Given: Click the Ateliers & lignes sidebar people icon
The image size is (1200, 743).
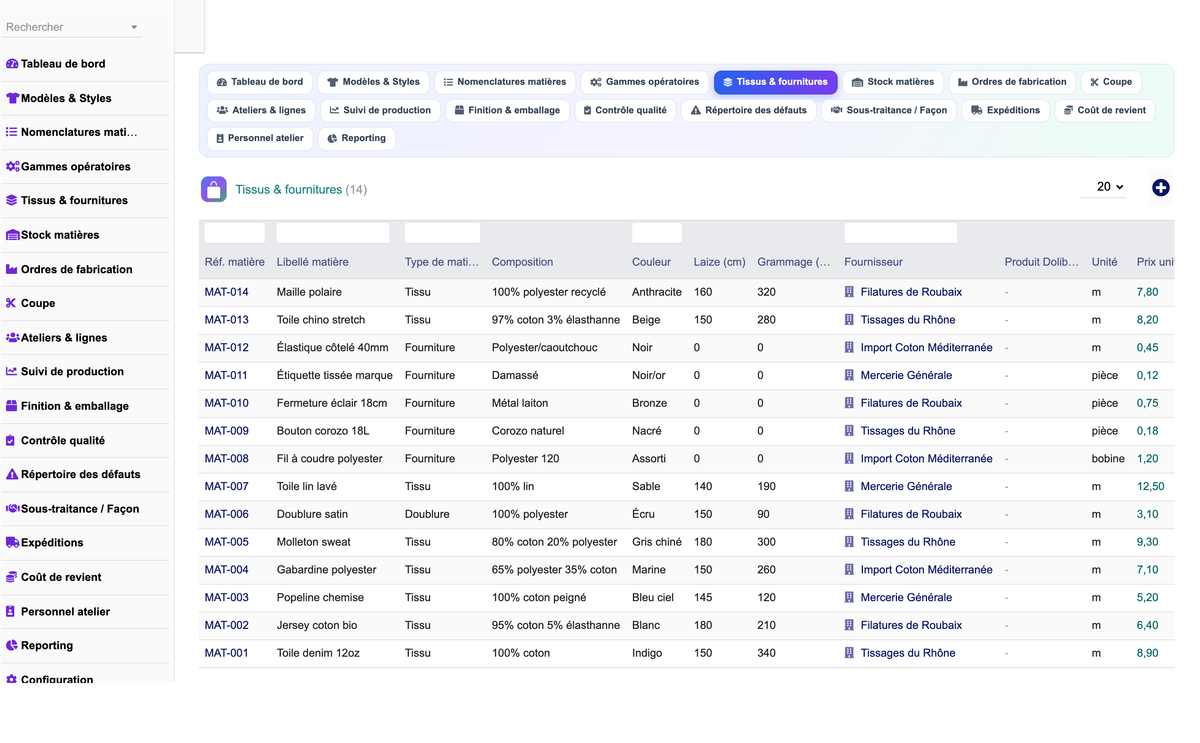Looking at the screenshot, I should click(x=12, y=338).
